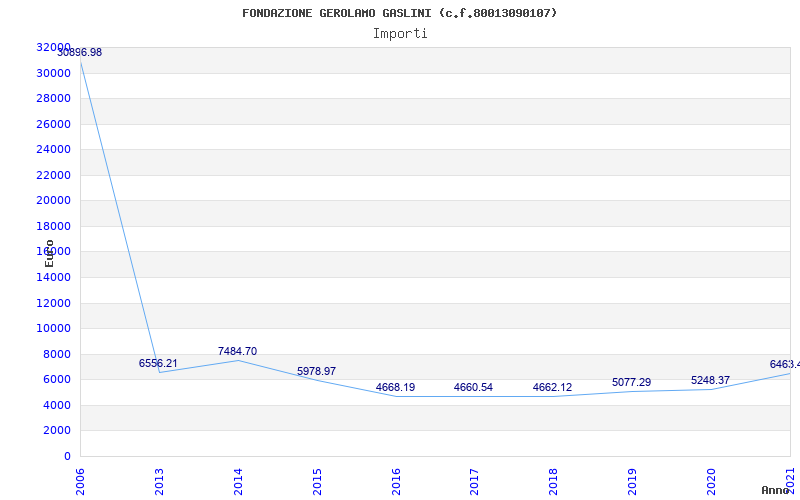Click the 26000 y-axis tick label
The height and width of the screenshot is (500, 800).
click(x=54, y=124)
